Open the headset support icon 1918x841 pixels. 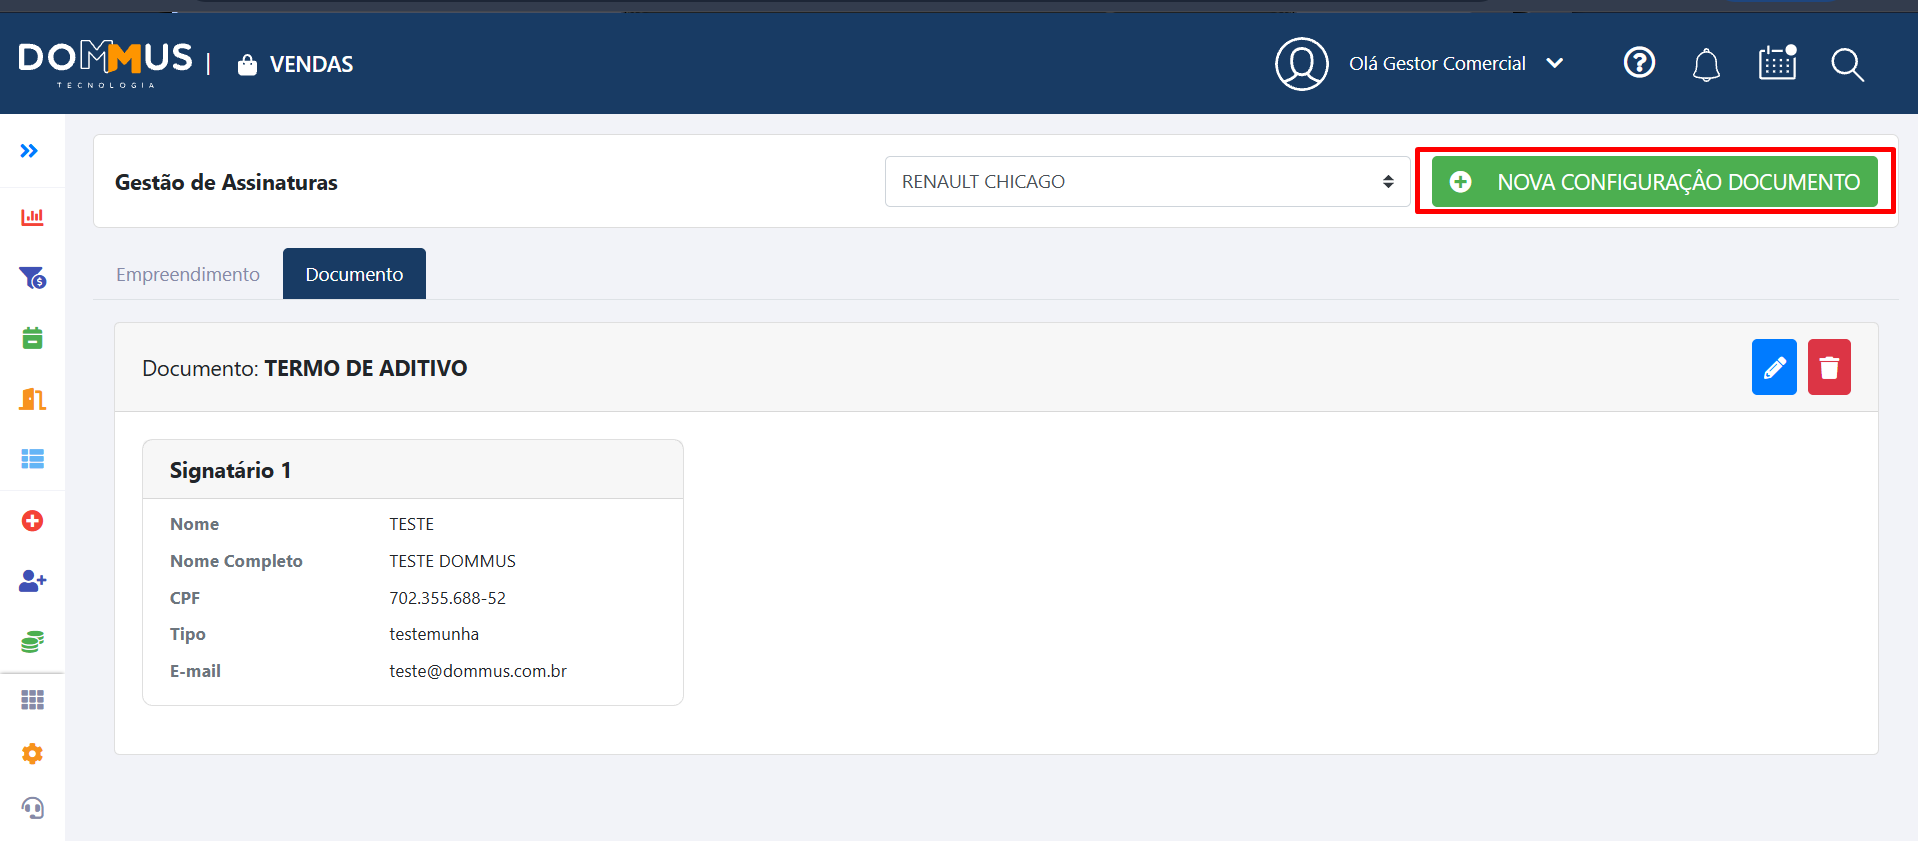point(32,808)
